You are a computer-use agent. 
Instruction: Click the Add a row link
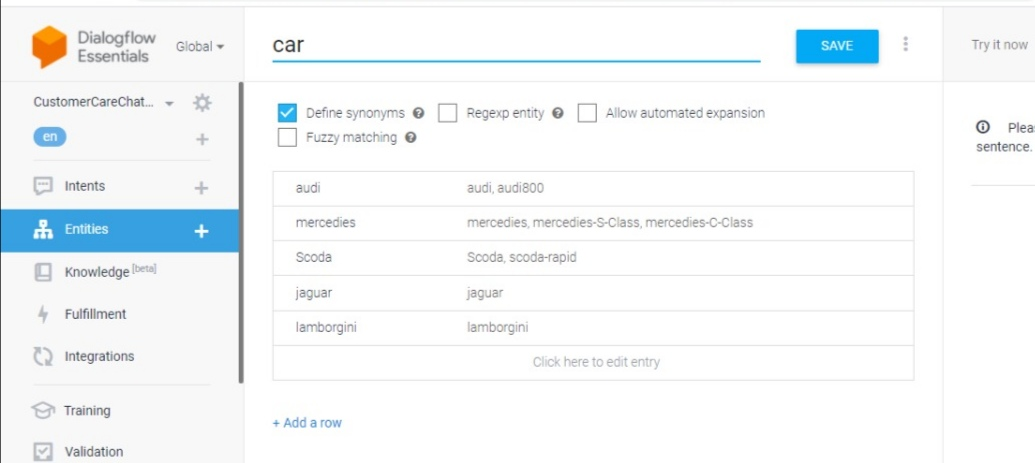point(307,423)
